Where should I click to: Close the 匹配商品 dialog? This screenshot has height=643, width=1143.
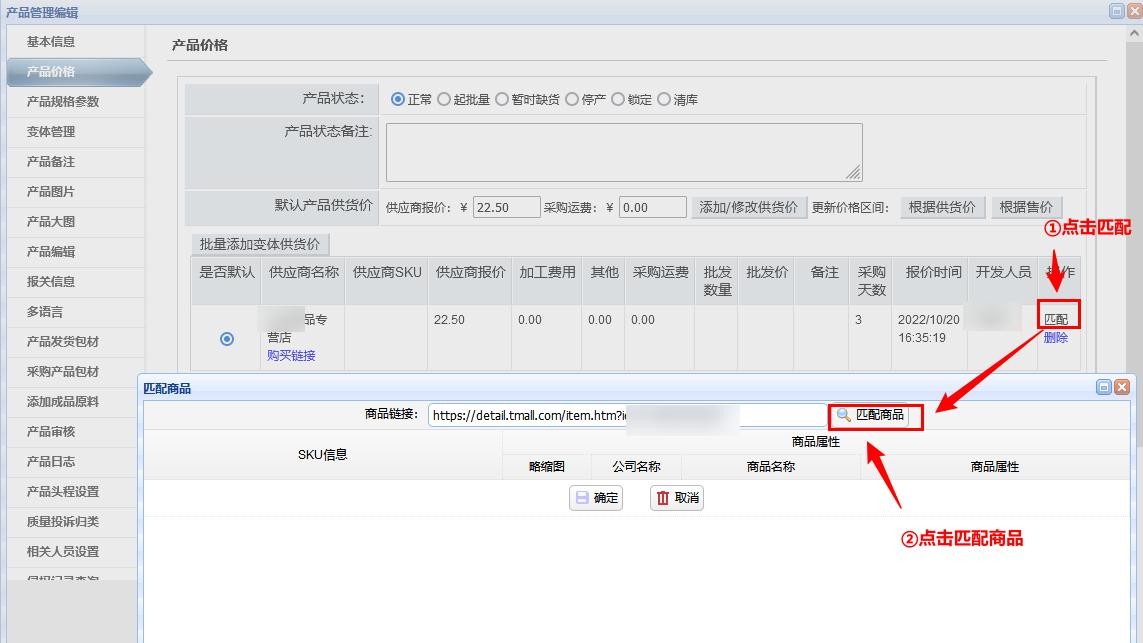(1122, 388)
